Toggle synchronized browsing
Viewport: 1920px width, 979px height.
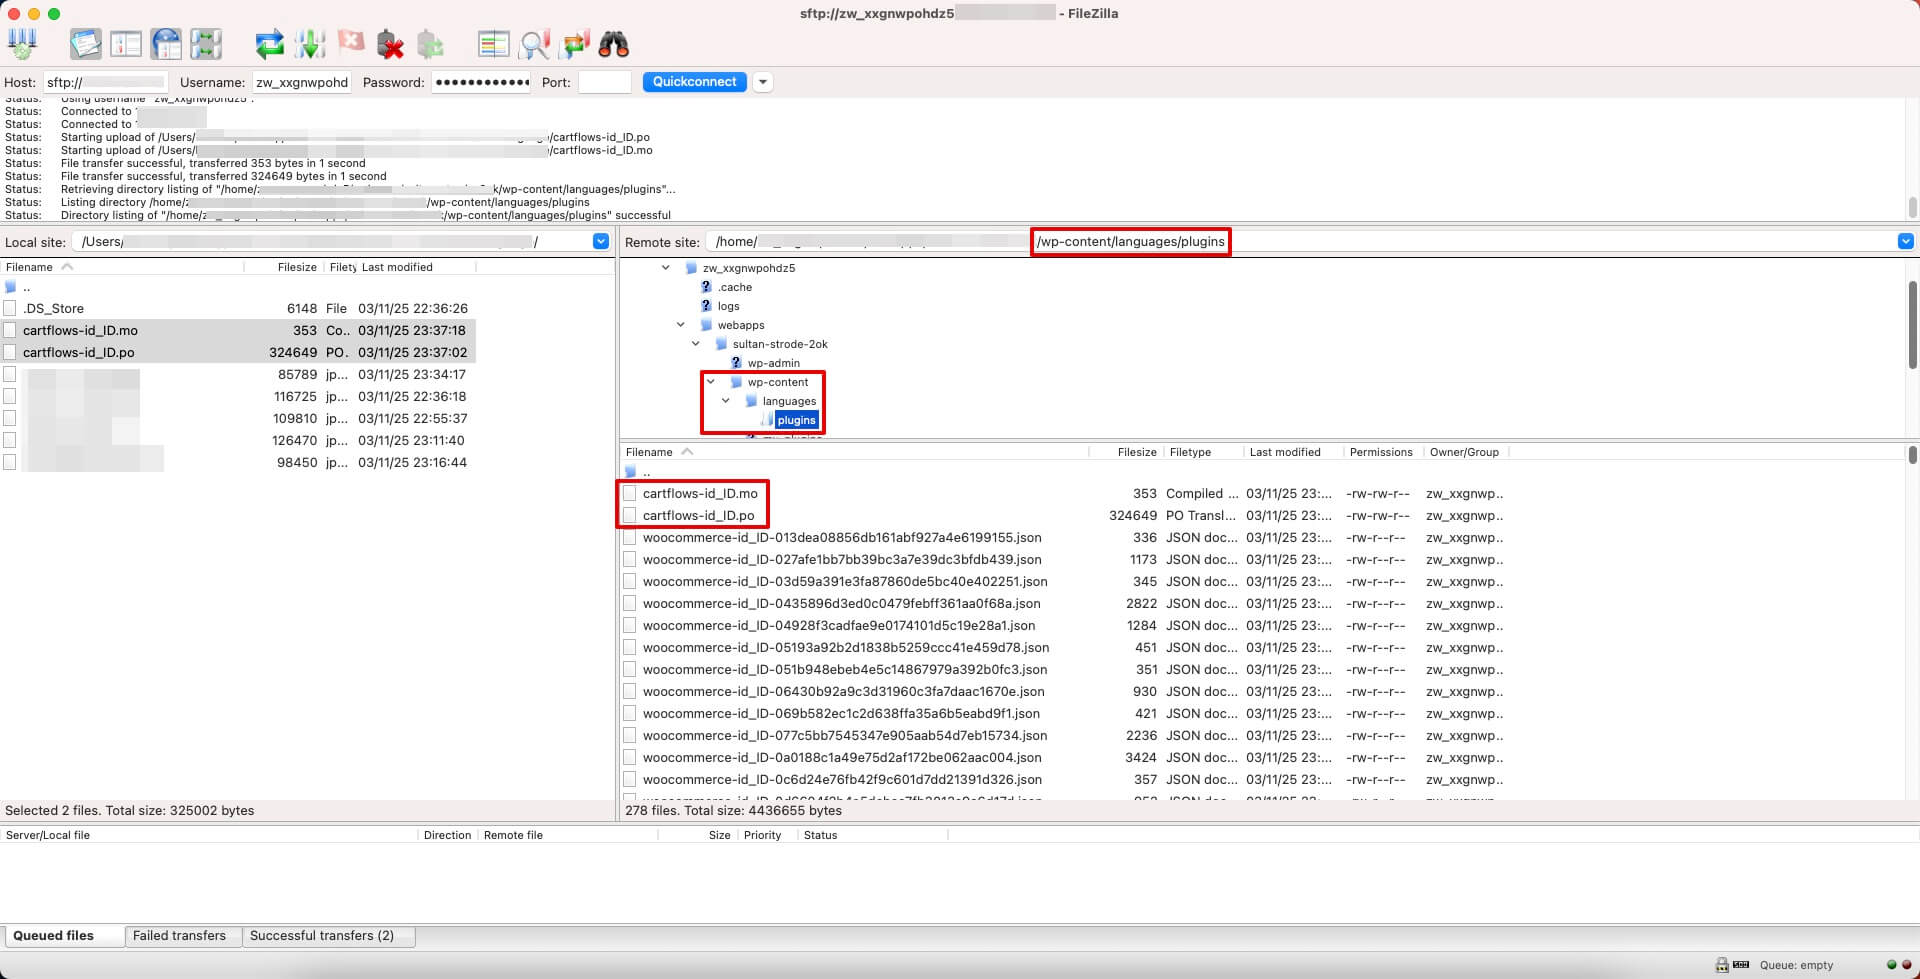(573, 44)
